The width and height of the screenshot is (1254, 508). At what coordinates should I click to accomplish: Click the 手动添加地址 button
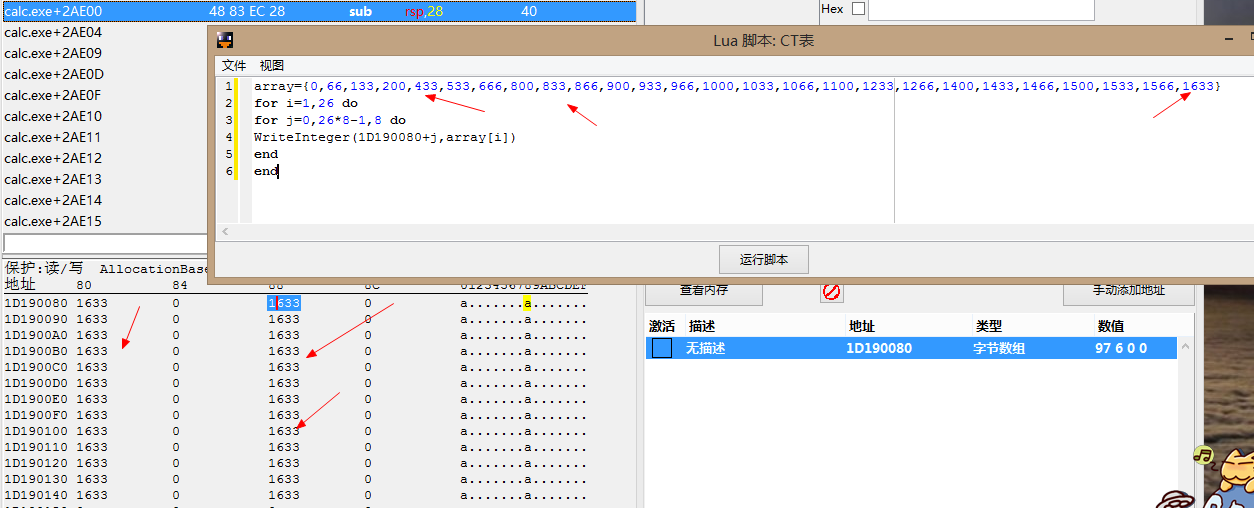pyautogui.click(x=1129, y=290)
